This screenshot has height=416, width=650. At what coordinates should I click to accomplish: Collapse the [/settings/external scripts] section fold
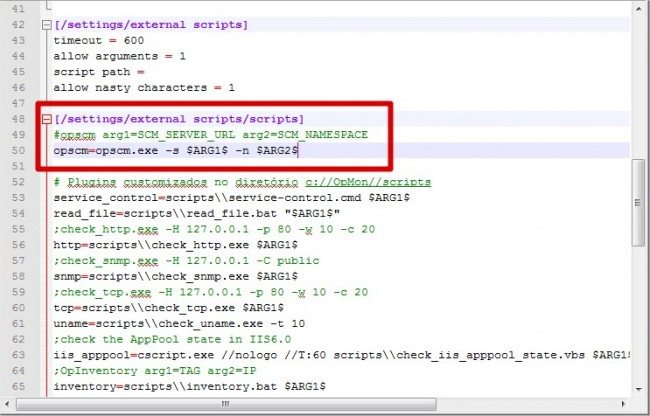tap(47, 23)
